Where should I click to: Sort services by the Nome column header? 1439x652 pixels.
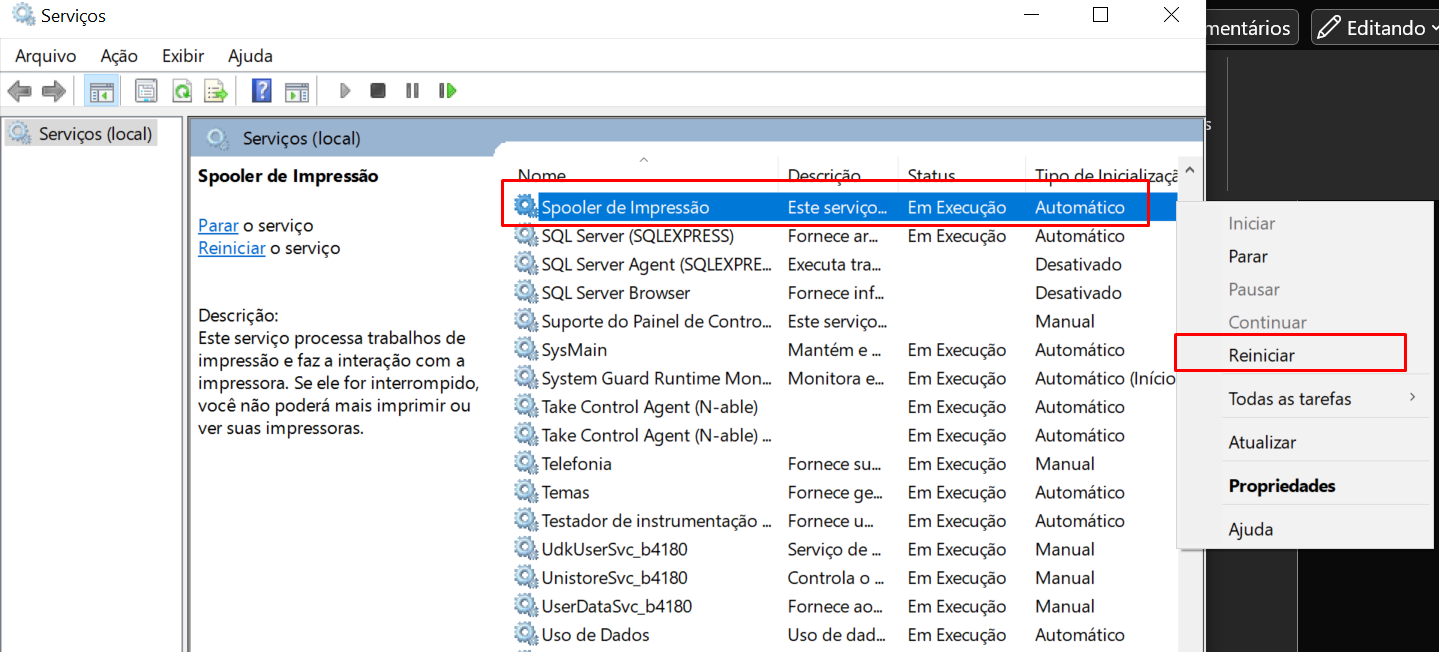tap(542, 175)
